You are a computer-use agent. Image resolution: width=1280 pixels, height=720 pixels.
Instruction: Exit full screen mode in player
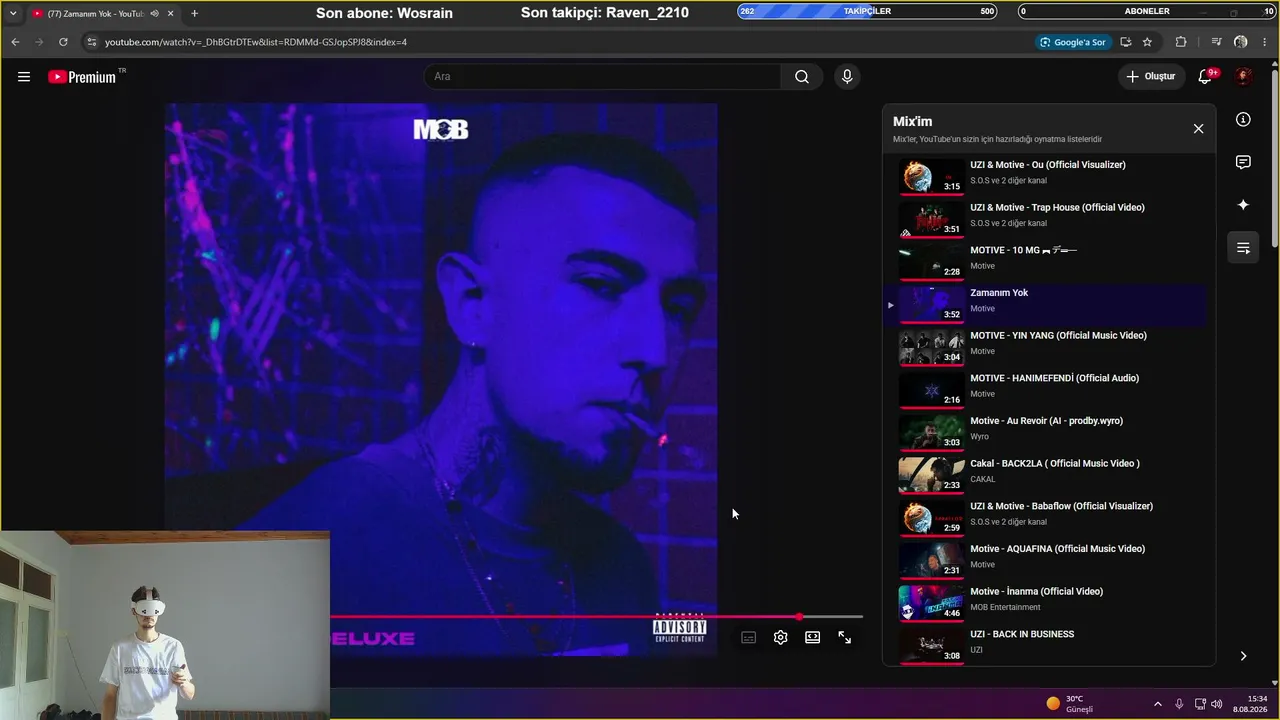(x=845, y=637)
